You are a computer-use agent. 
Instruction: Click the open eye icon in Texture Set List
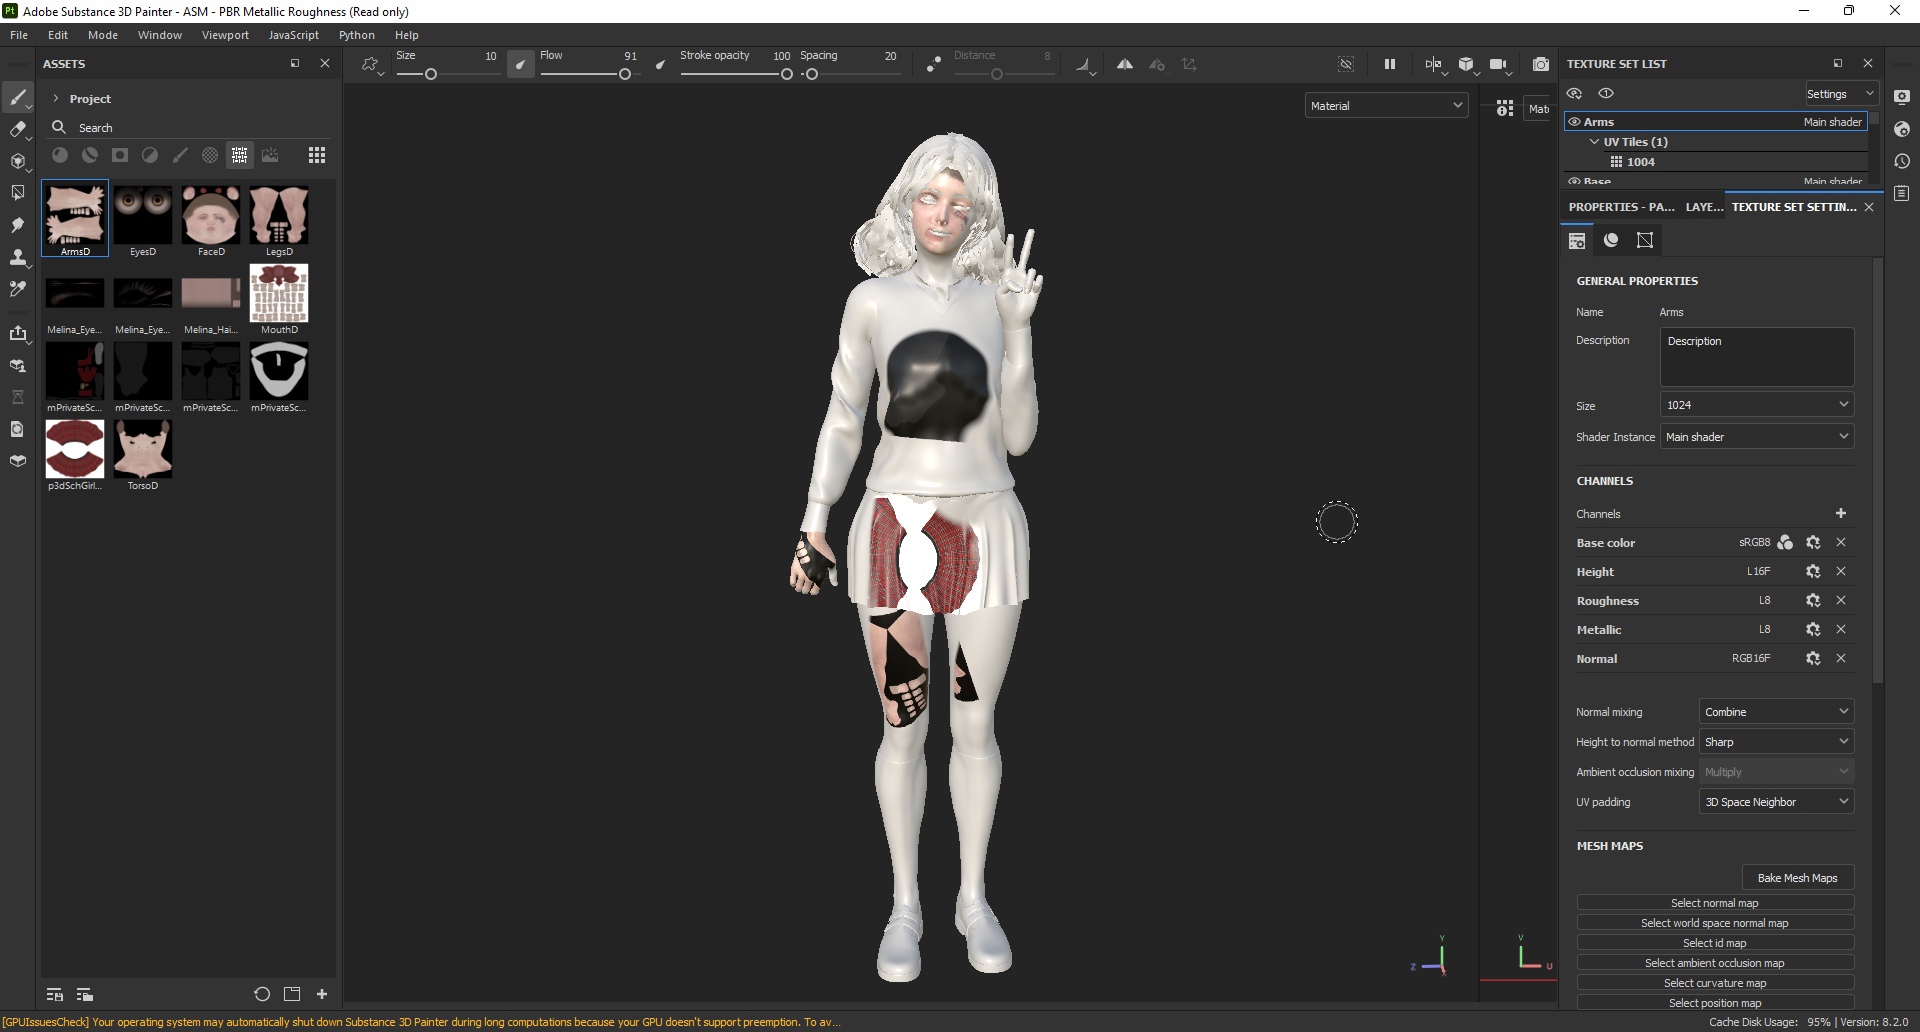tap(1607, 93)
